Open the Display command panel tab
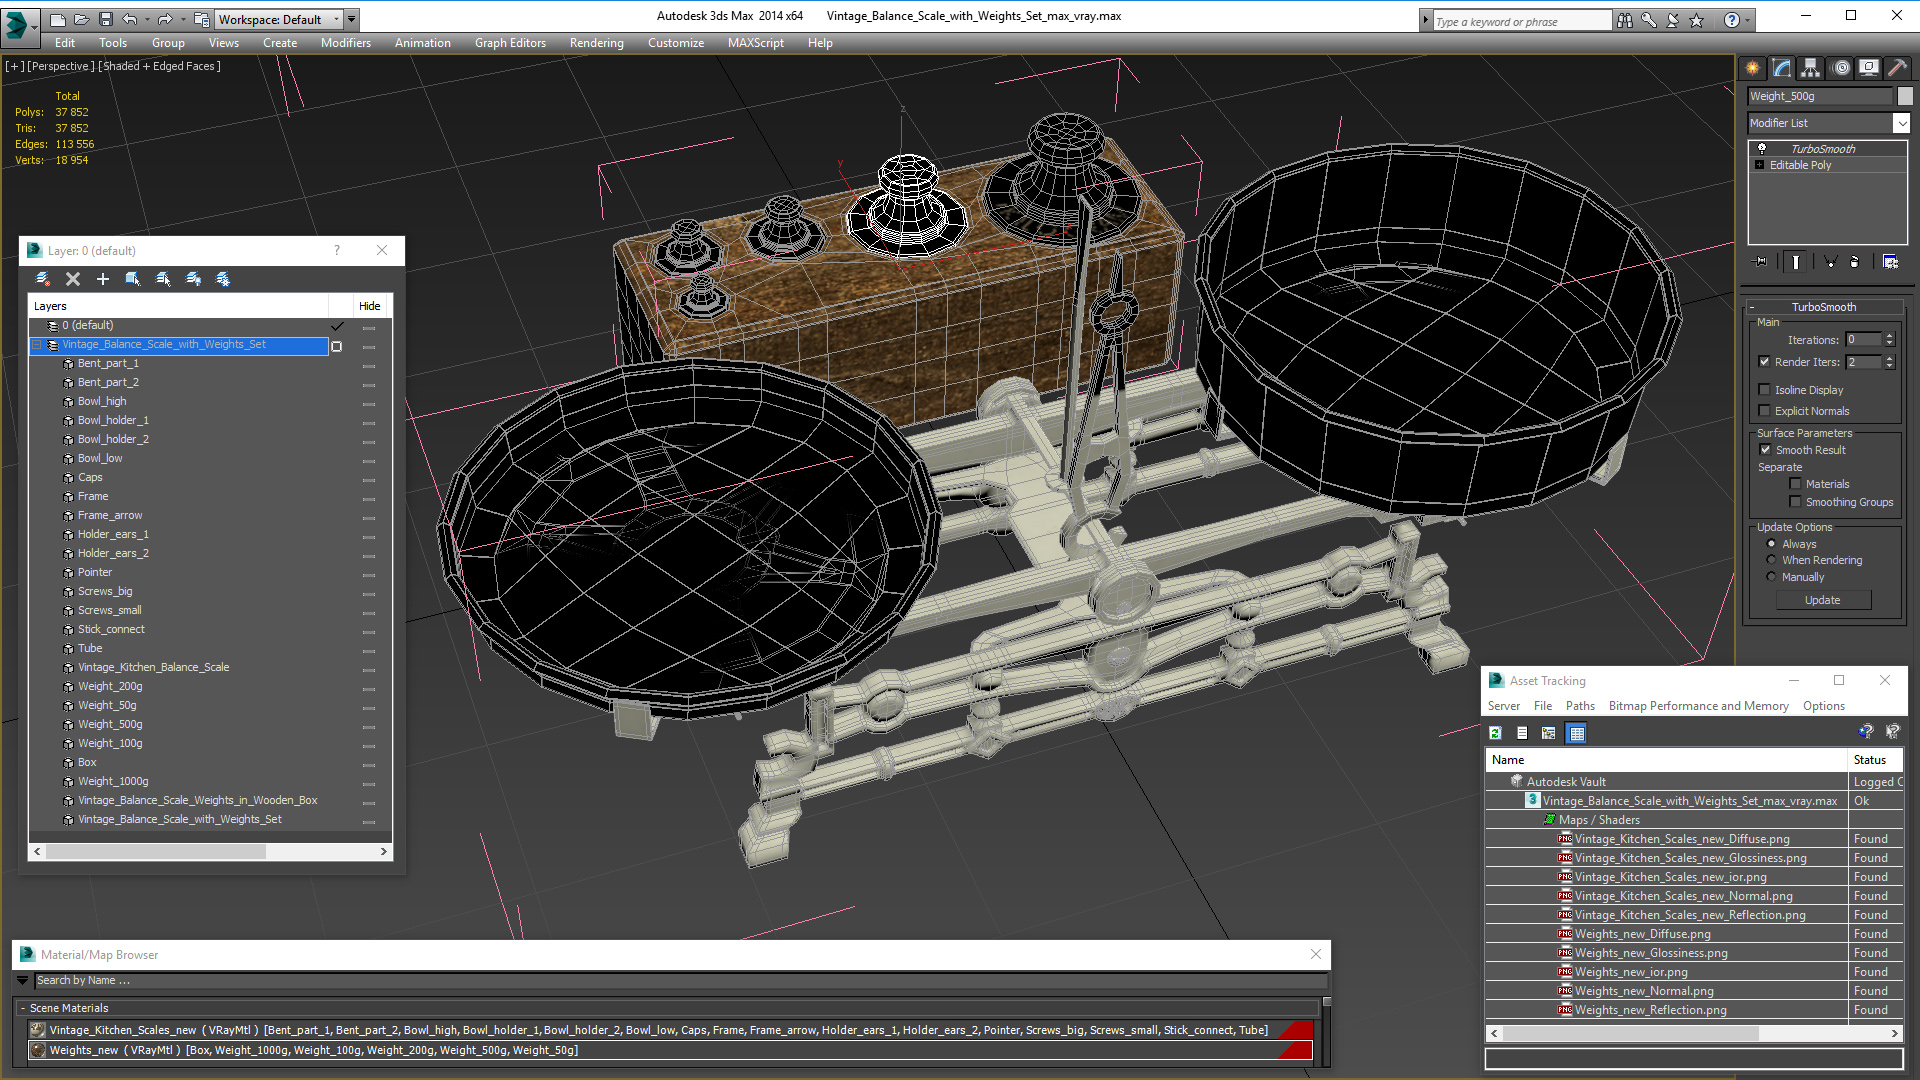 coord(1868,68)
